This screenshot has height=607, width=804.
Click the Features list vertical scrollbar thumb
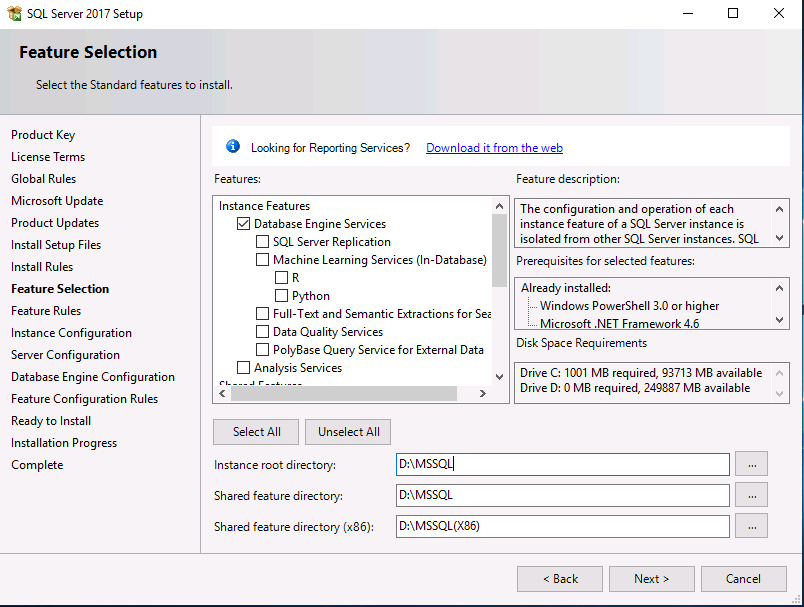point(499,250)
